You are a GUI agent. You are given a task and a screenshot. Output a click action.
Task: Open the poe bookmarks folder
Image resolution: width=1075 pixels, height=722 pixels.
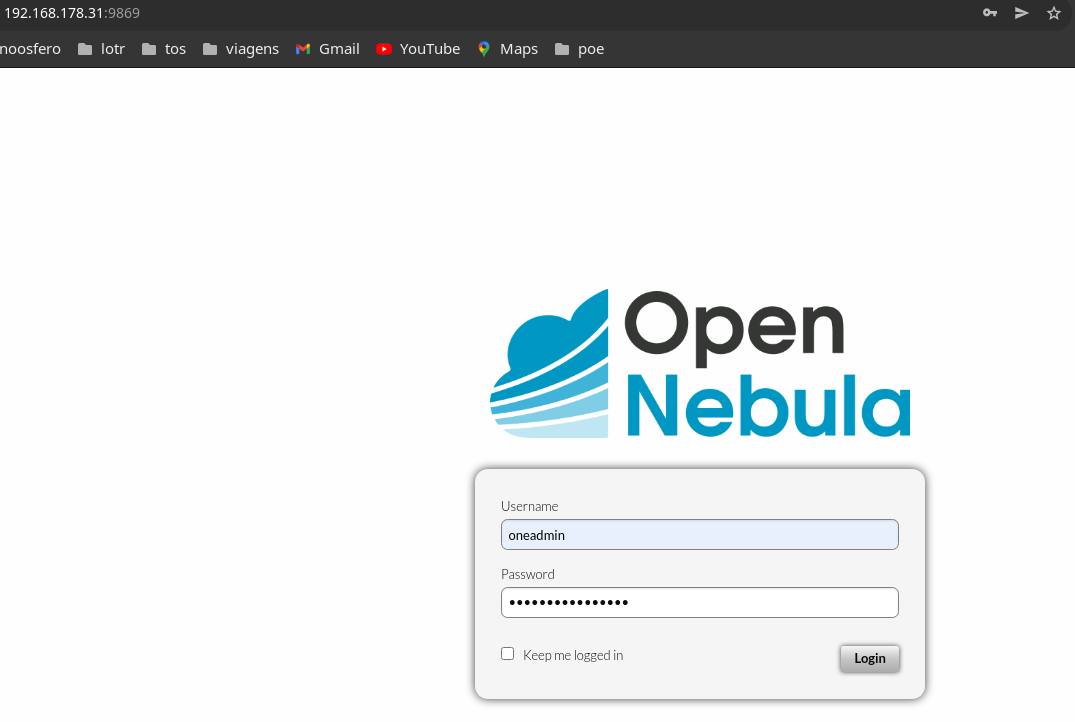point(579,49)
